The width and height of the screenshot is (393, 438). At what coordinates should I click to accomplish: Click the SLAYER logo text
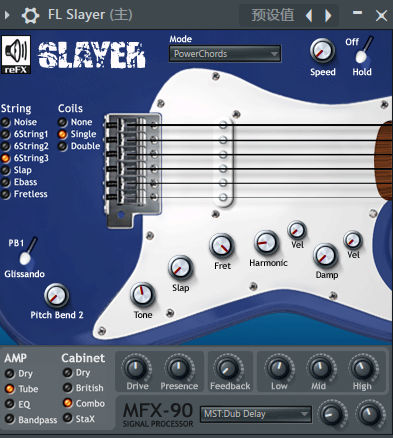(x=92, y=55)
